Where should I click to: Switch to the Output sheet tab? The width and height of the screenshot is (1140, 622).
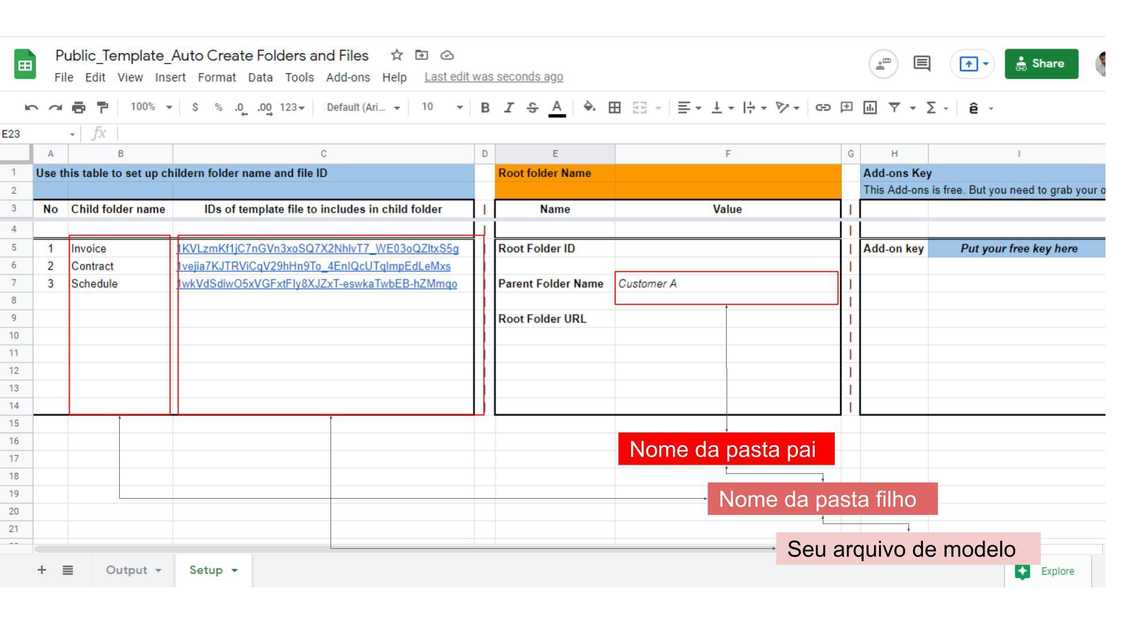pos(133,570)
